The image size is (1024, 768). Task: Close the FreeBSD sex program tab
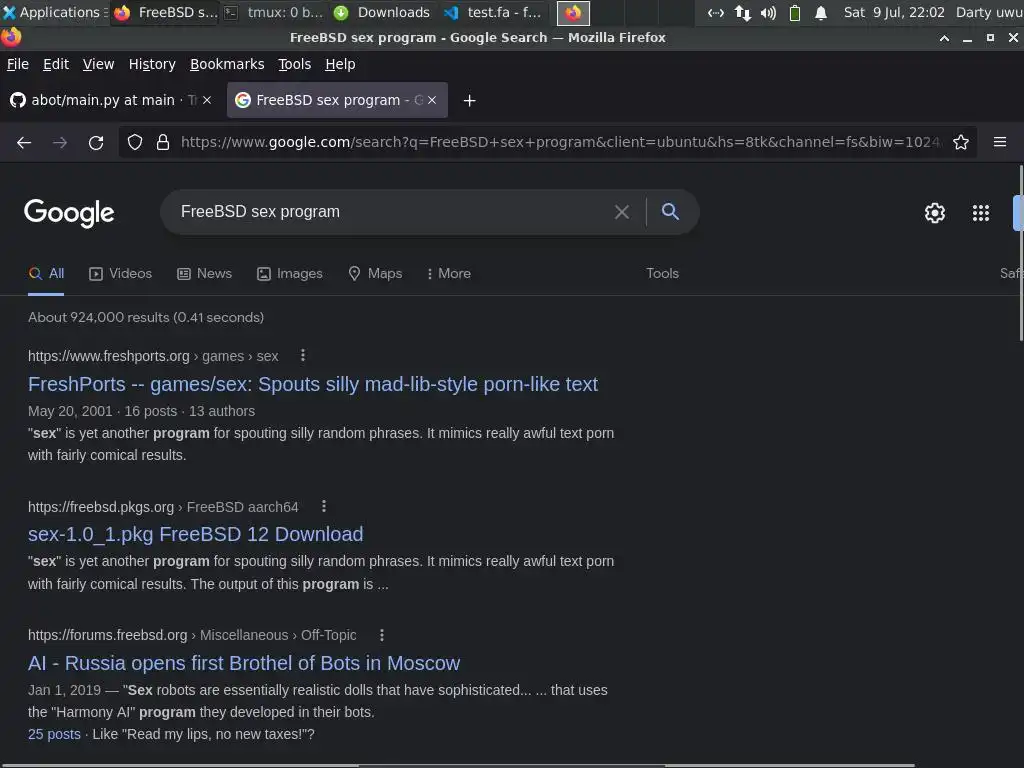coord(432,100)
